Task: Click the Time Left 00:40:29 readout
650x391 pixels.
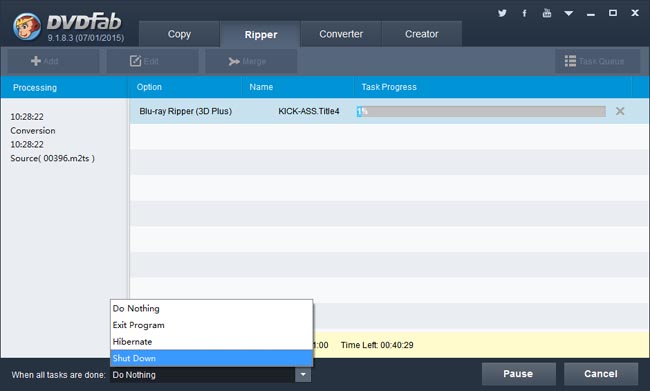Action: 377,345
